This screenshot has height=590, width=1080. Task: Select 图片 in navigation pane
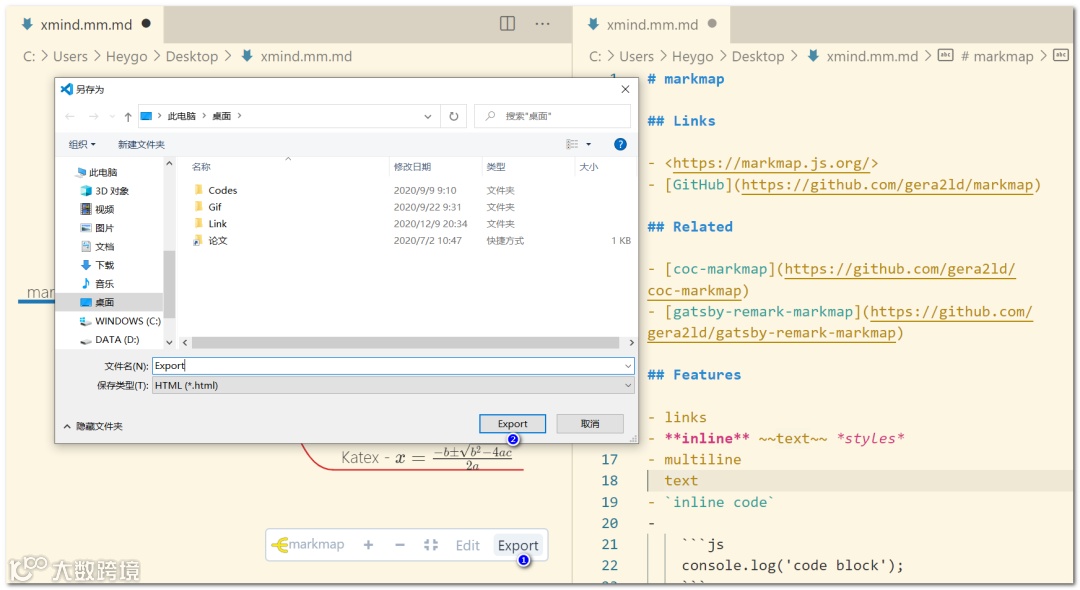[x=96, y=228]
